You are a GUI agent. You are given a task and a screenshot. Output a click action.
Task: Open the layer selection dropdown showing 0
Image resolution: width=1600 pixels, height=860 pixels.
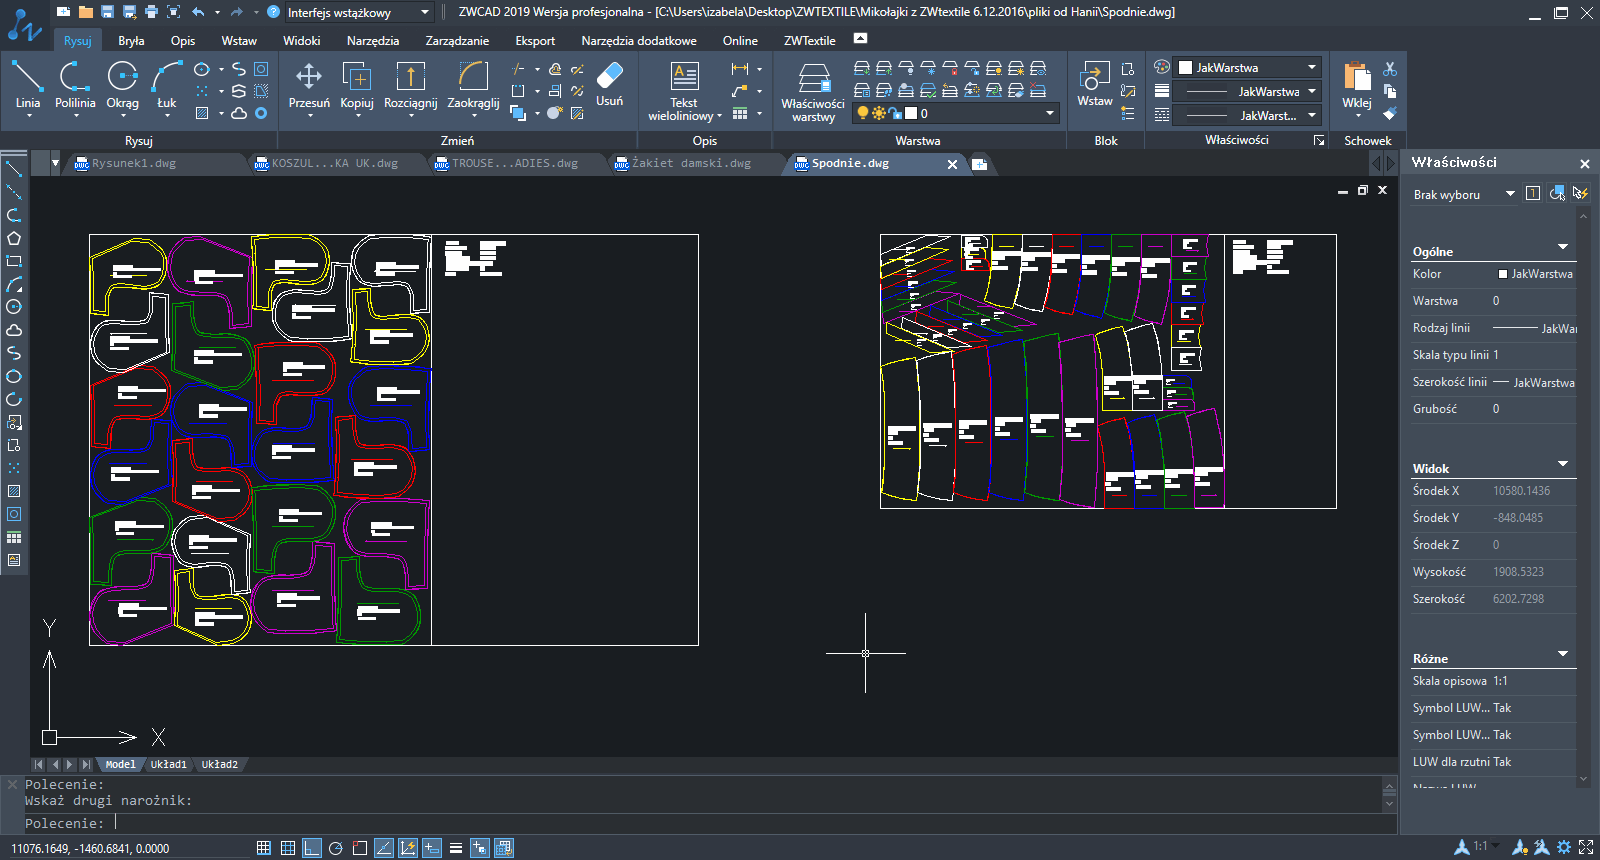(955, 113)
